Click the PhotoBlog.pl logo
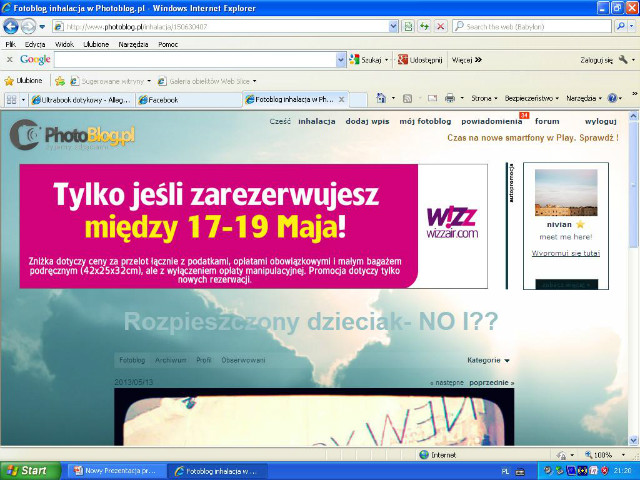 tap(72, 135)
